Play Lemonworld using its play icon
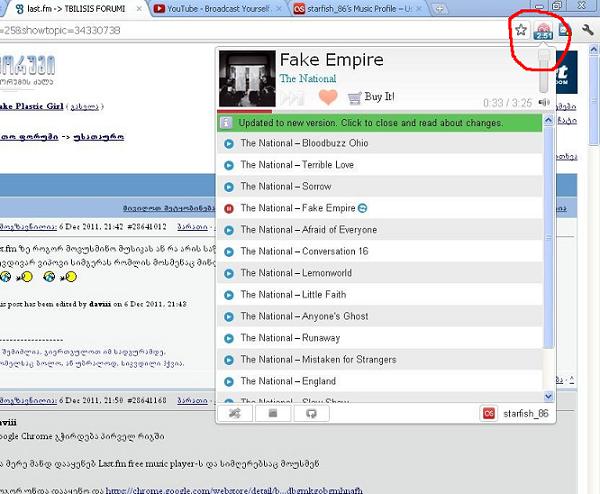 click(x=229, y=273)
